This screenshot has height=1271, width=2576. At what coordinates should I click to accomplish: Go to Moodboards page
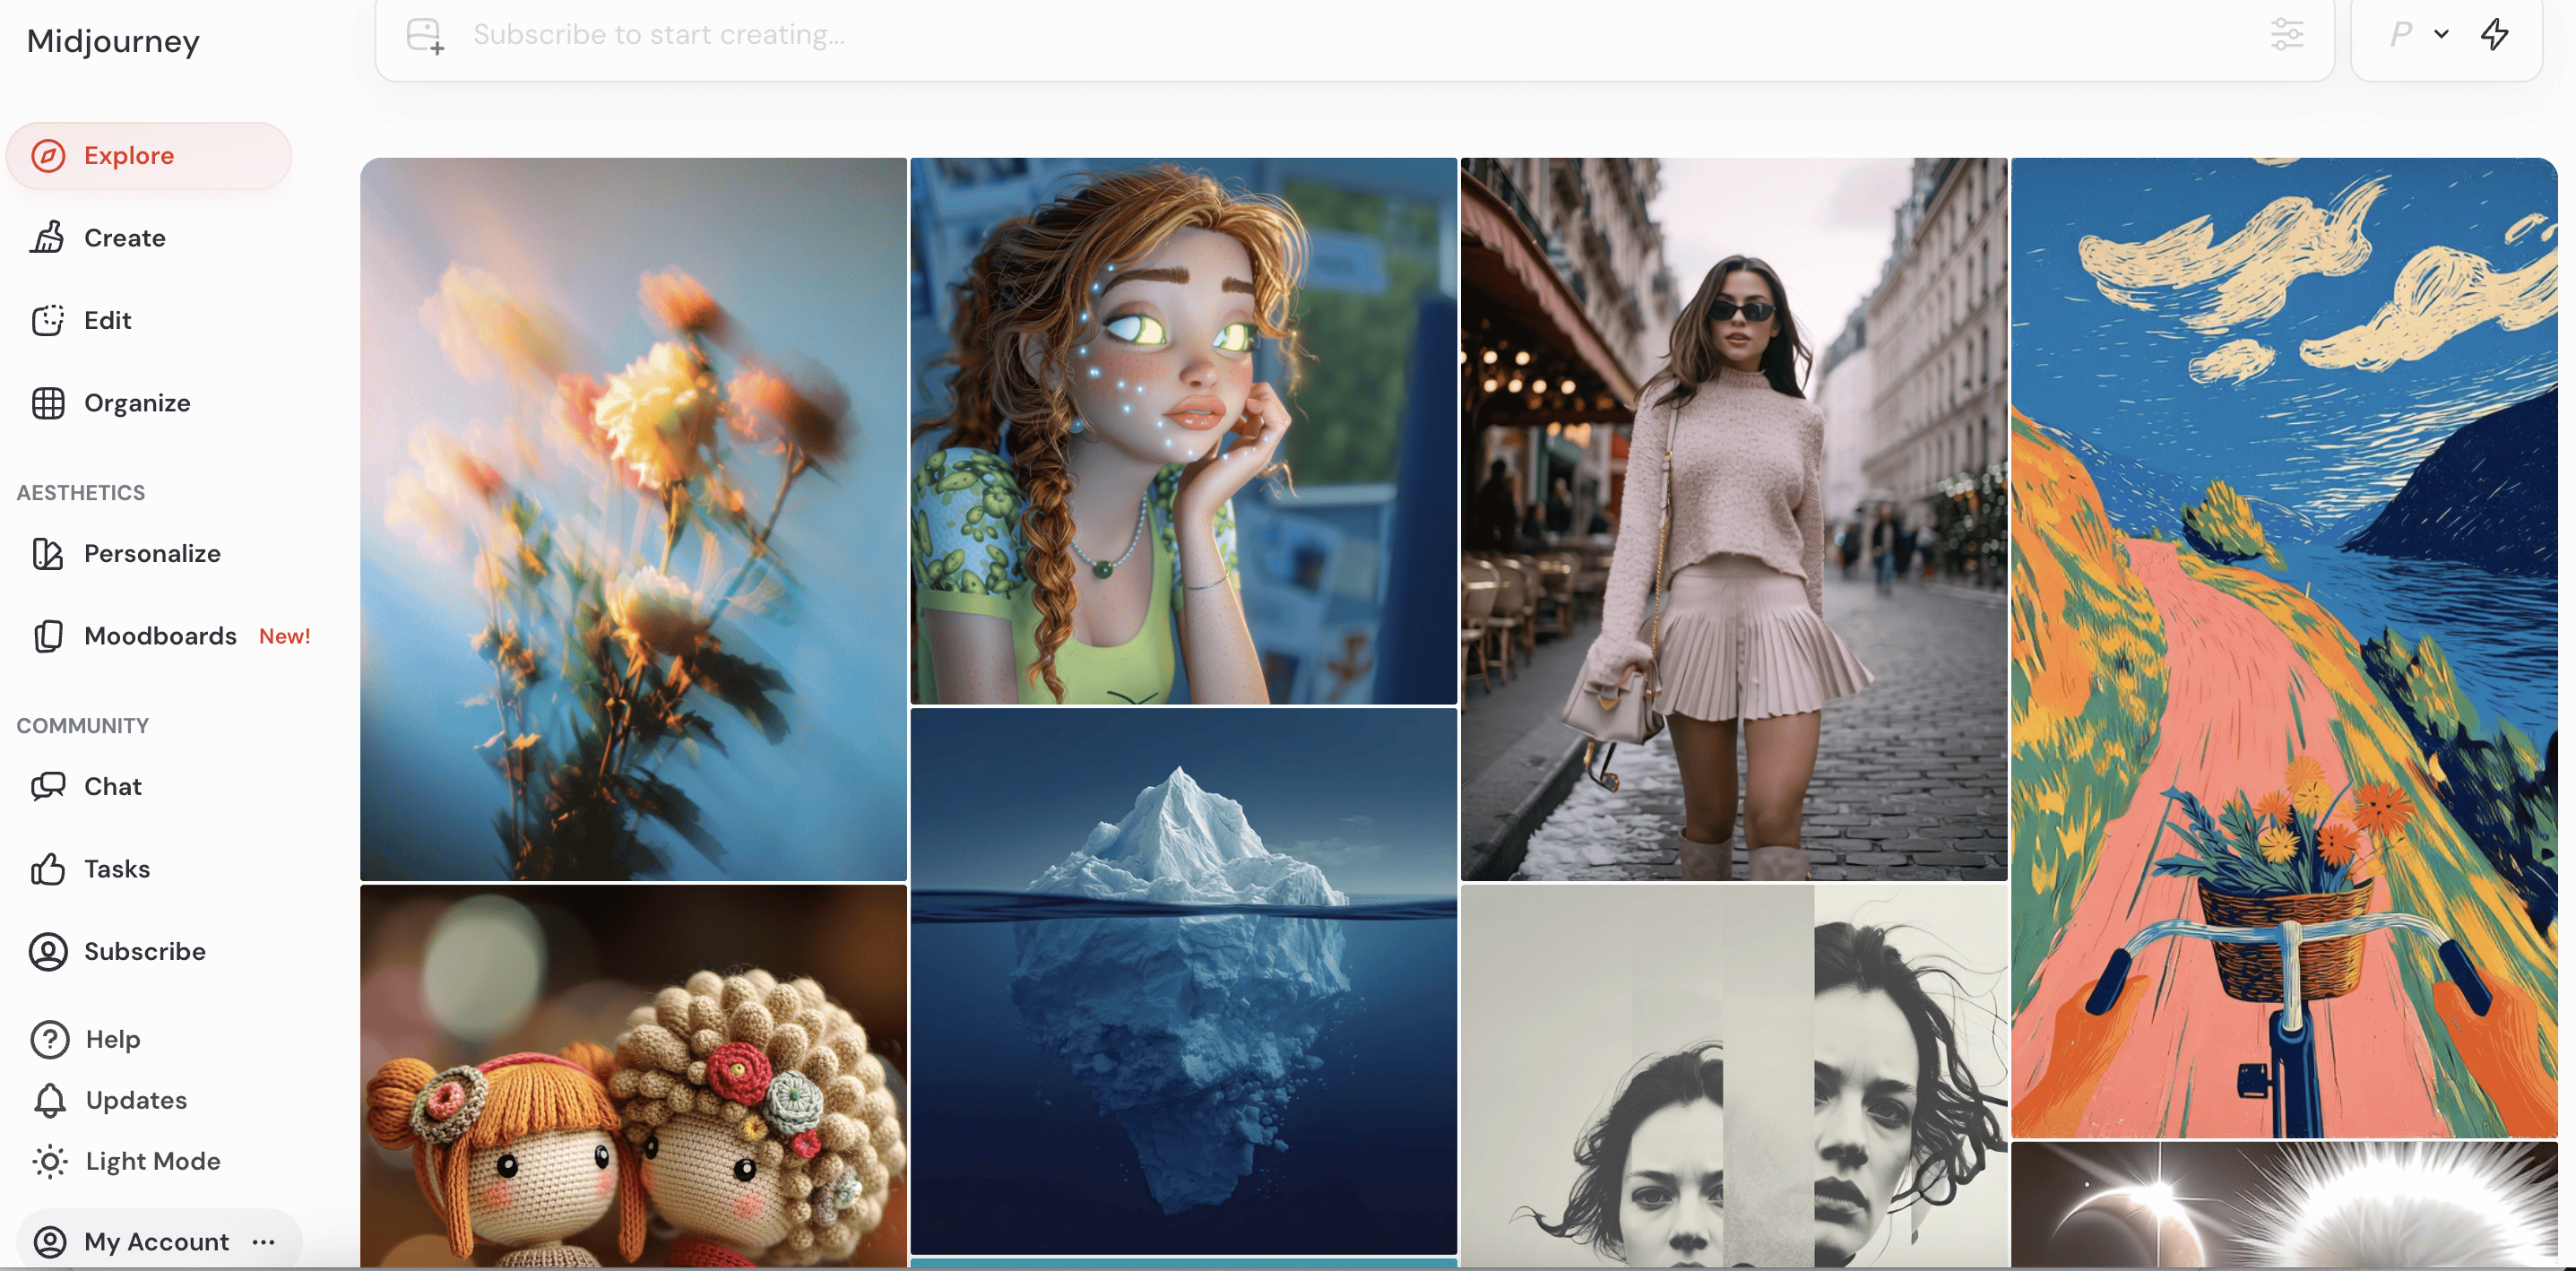pyautogui.click(x=160, y=636)
